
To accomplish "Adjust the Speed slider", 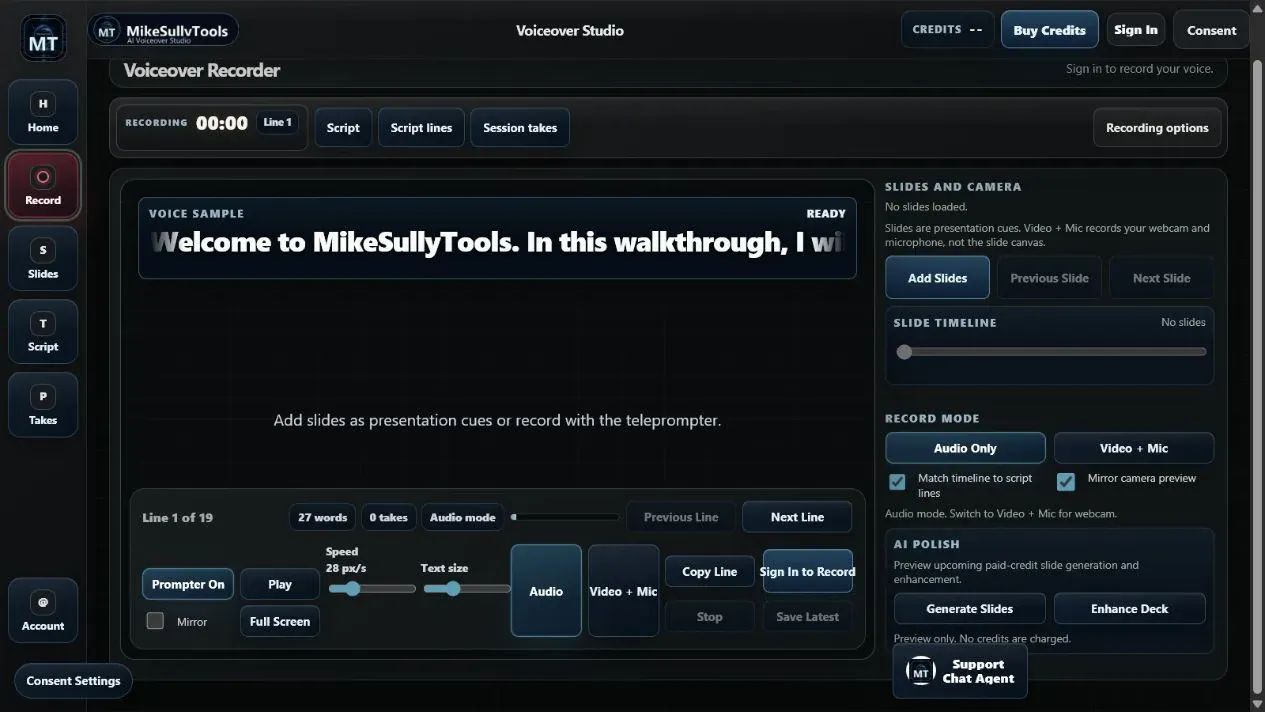I will (x=370, y=589).
